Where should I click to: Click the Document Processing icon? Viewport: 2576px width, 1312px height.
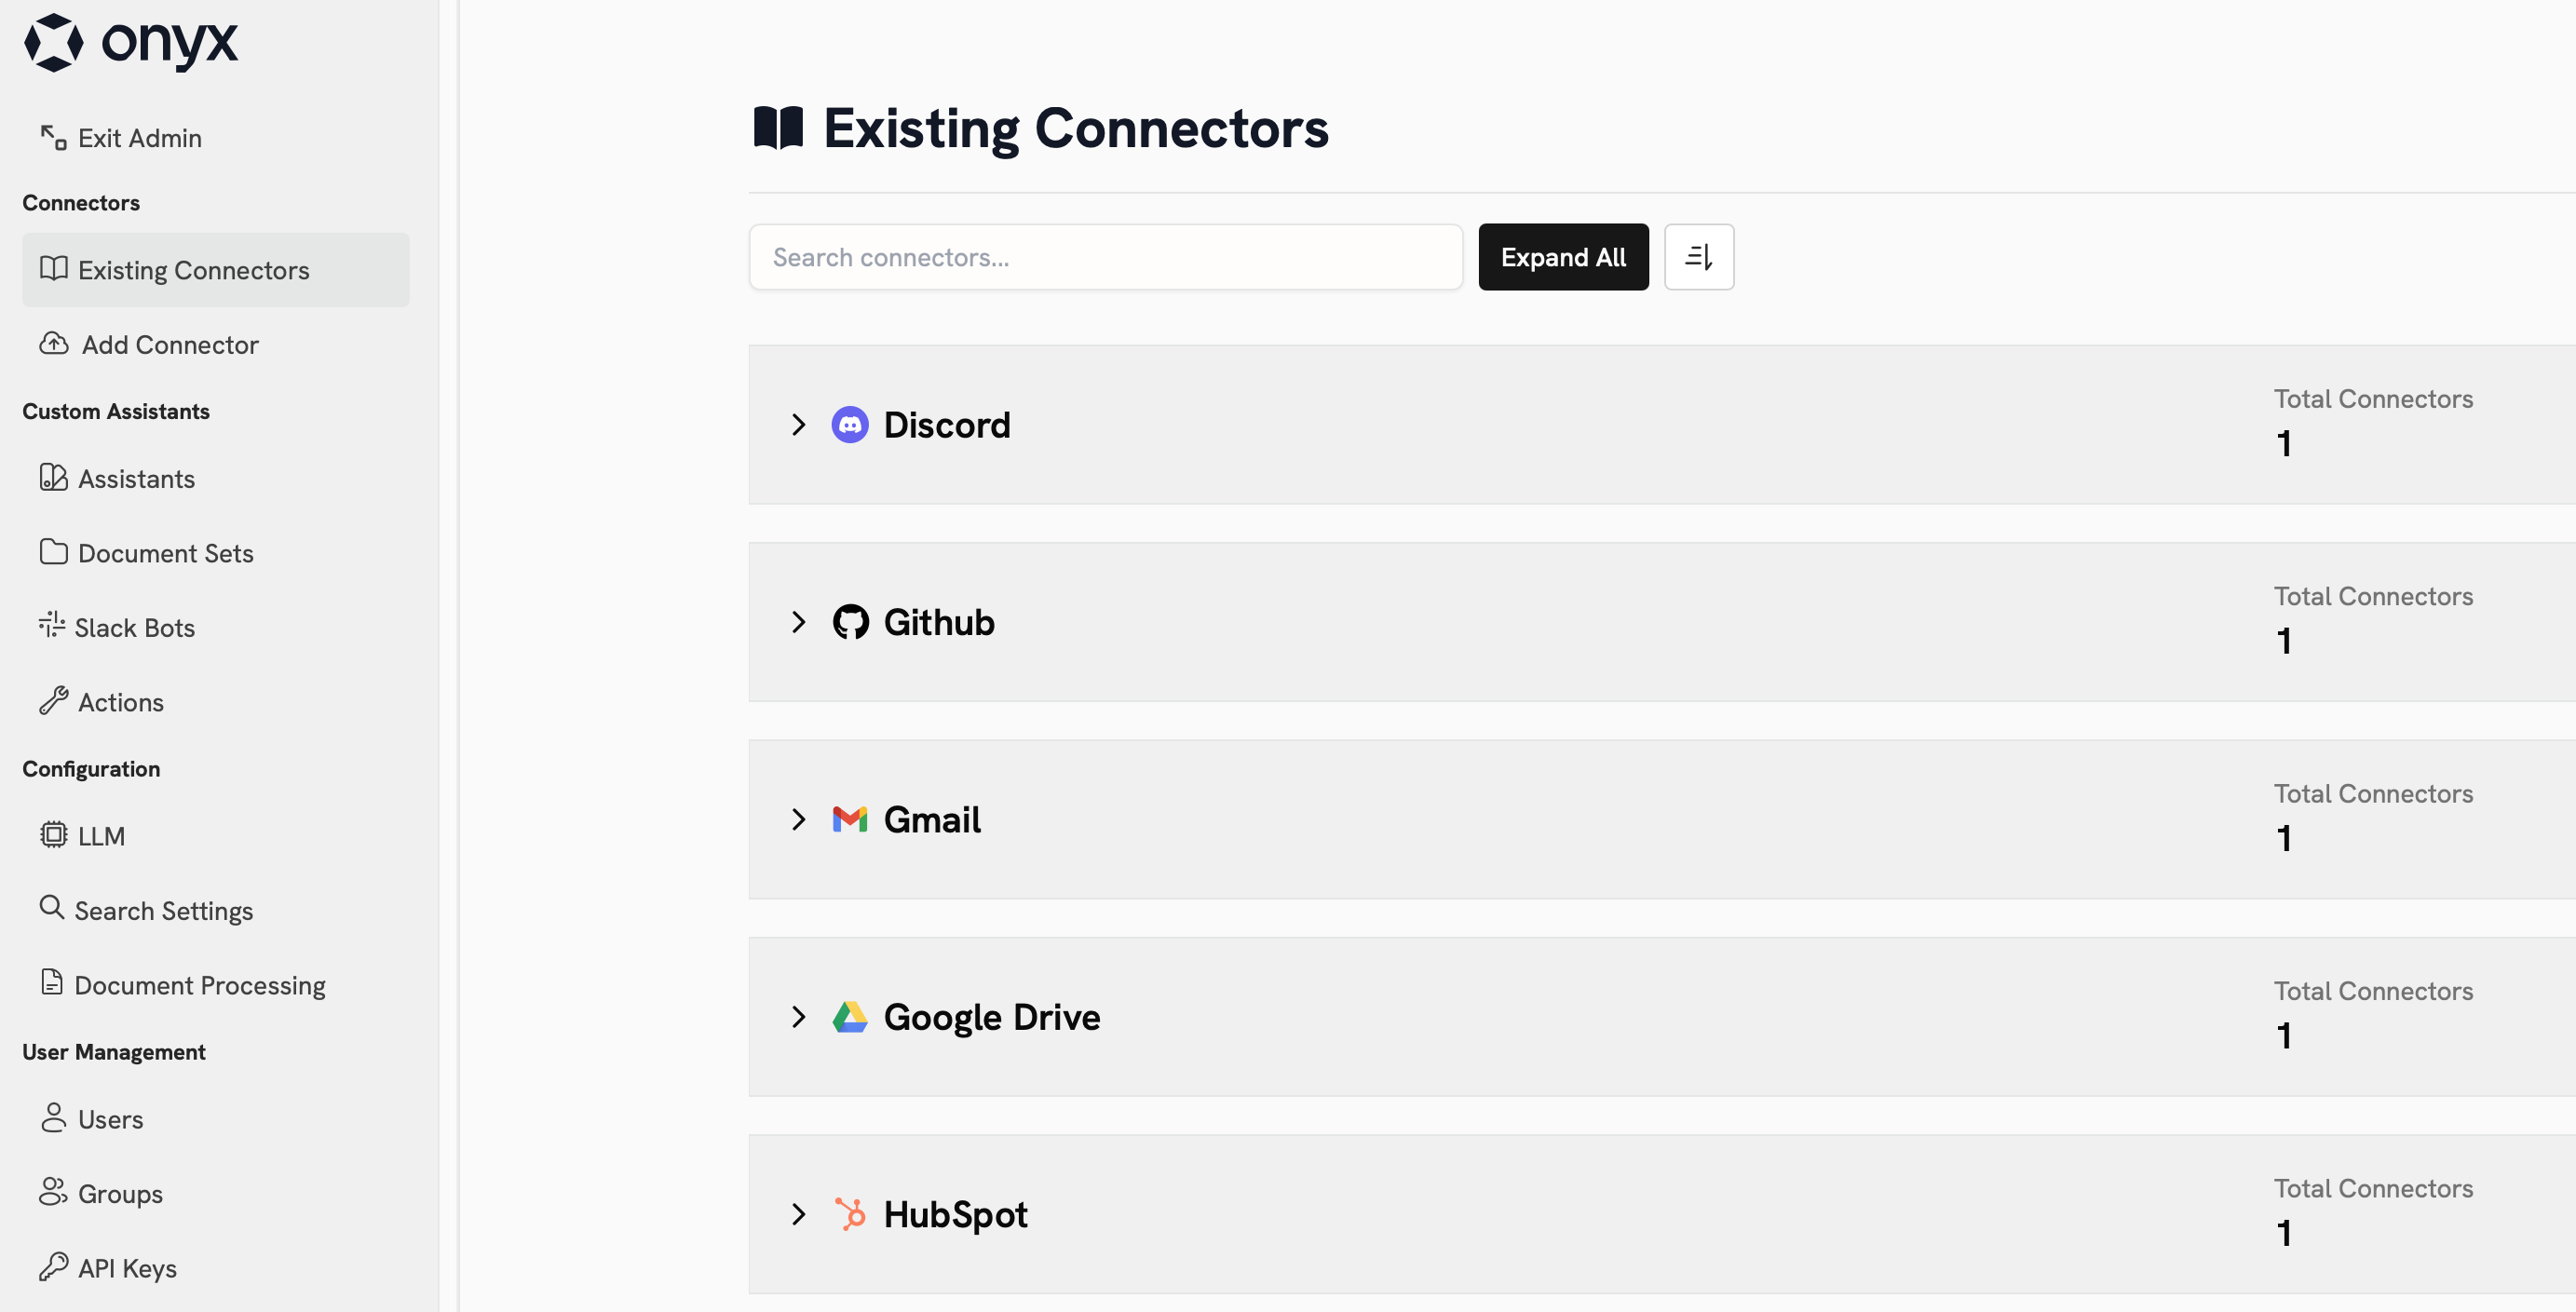point(53,984)
